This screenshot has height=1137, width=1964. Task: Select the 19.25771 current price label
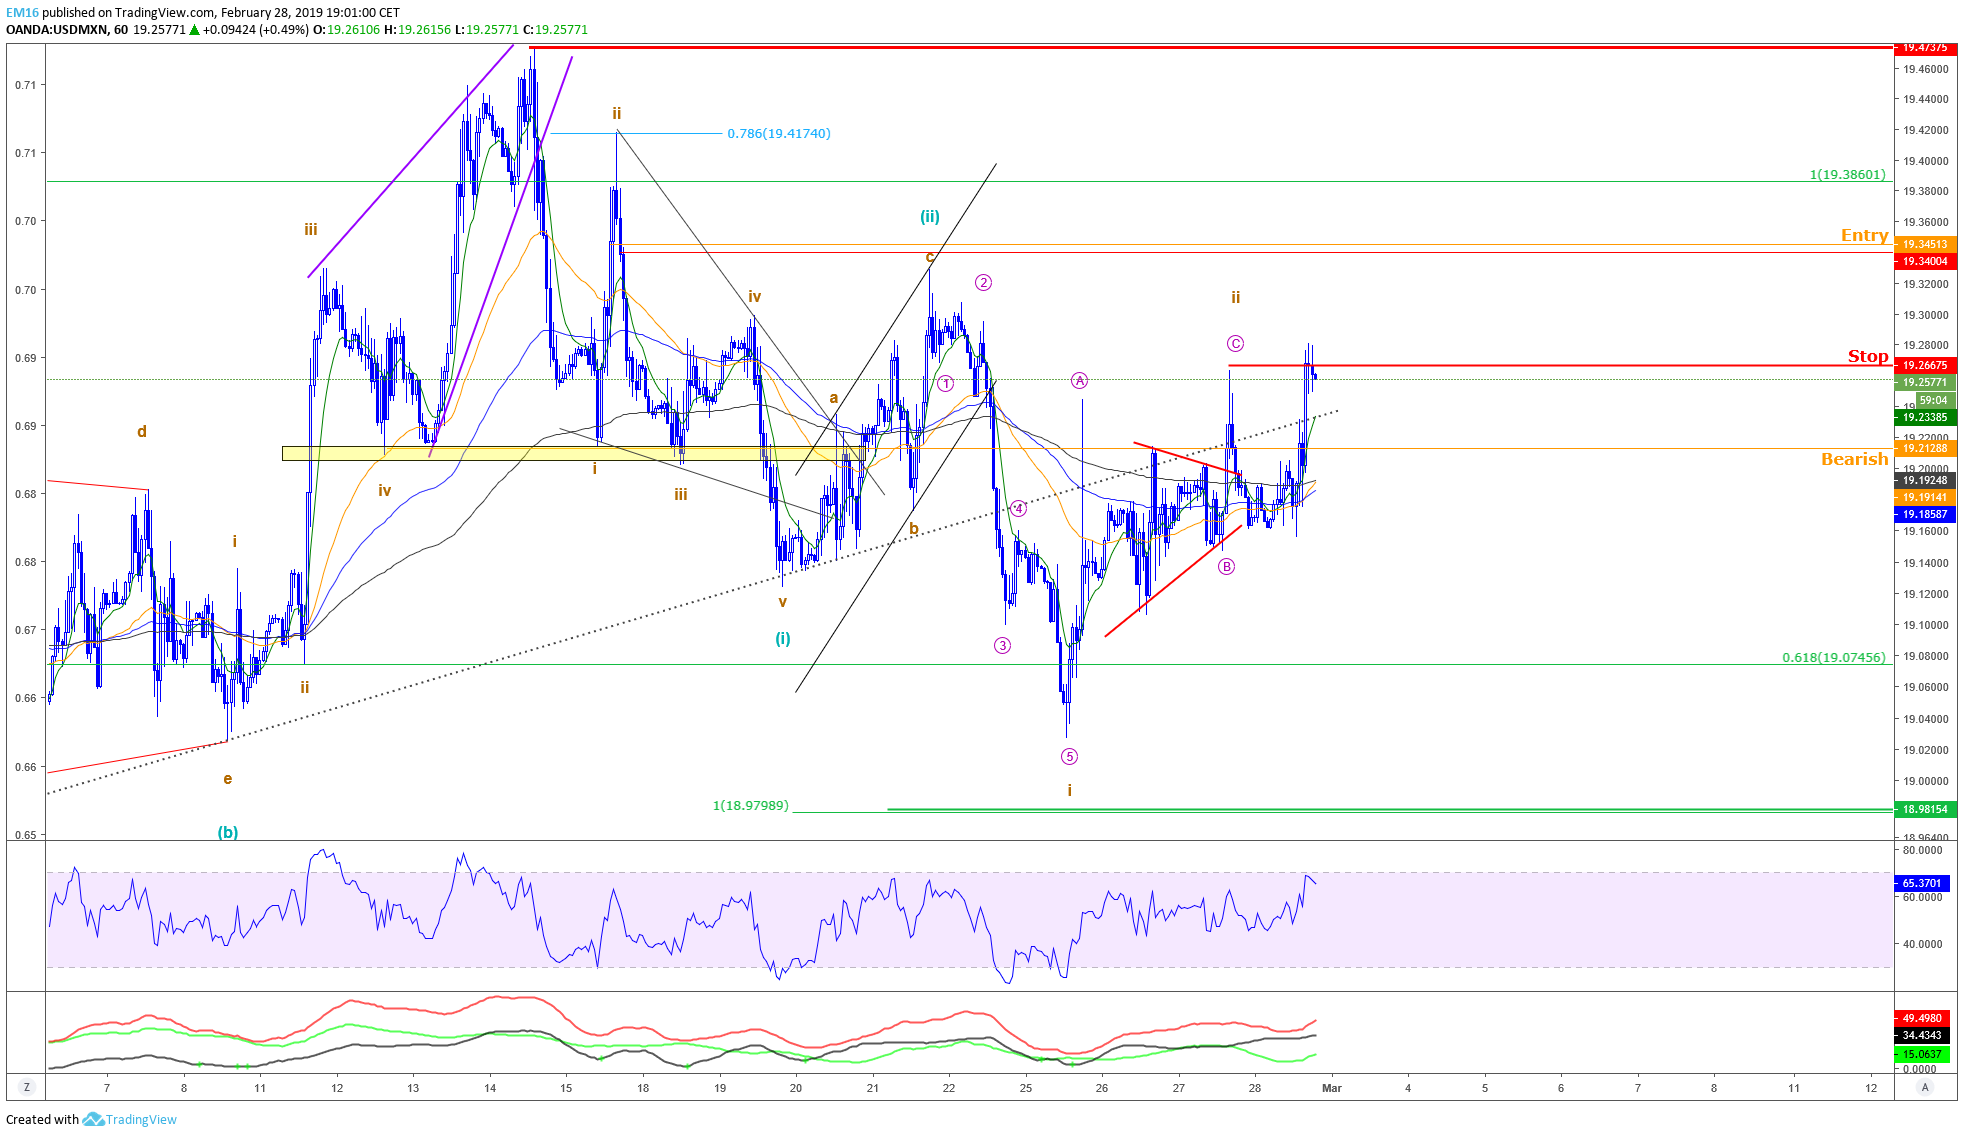[1924, 382]
